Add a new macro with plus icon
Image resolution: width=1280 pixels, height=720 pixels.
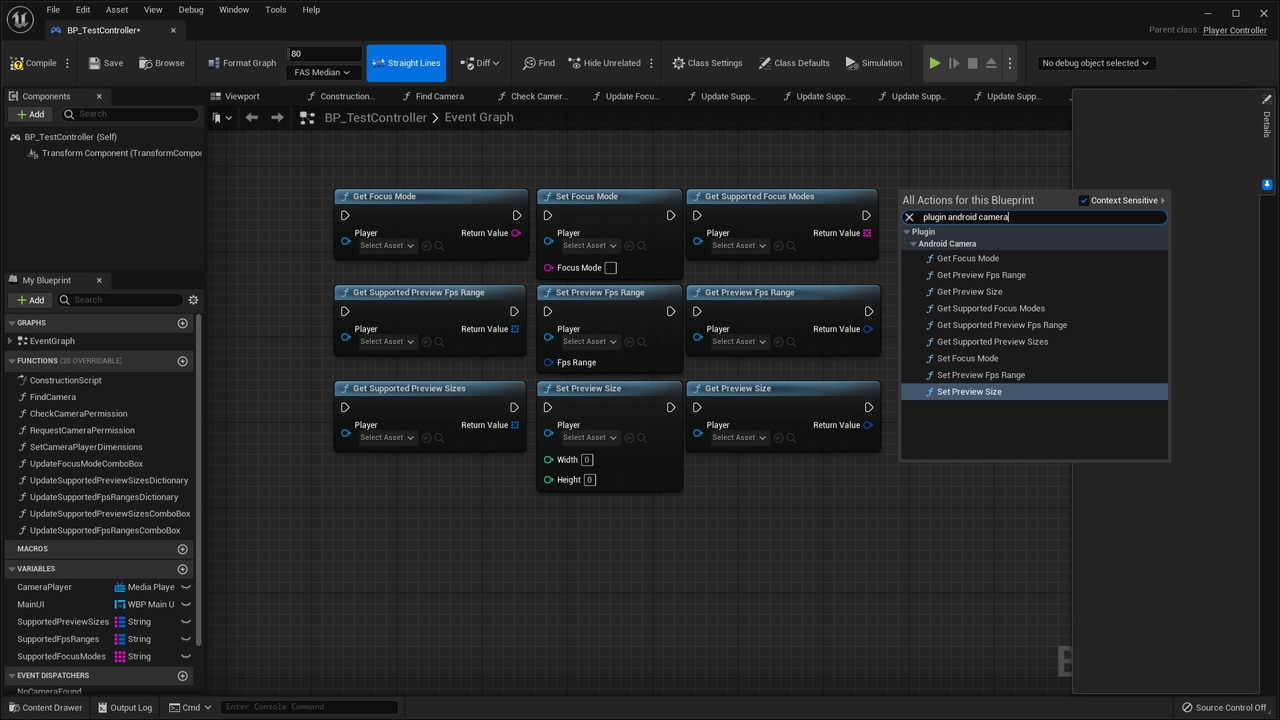[x=182, y=549]
